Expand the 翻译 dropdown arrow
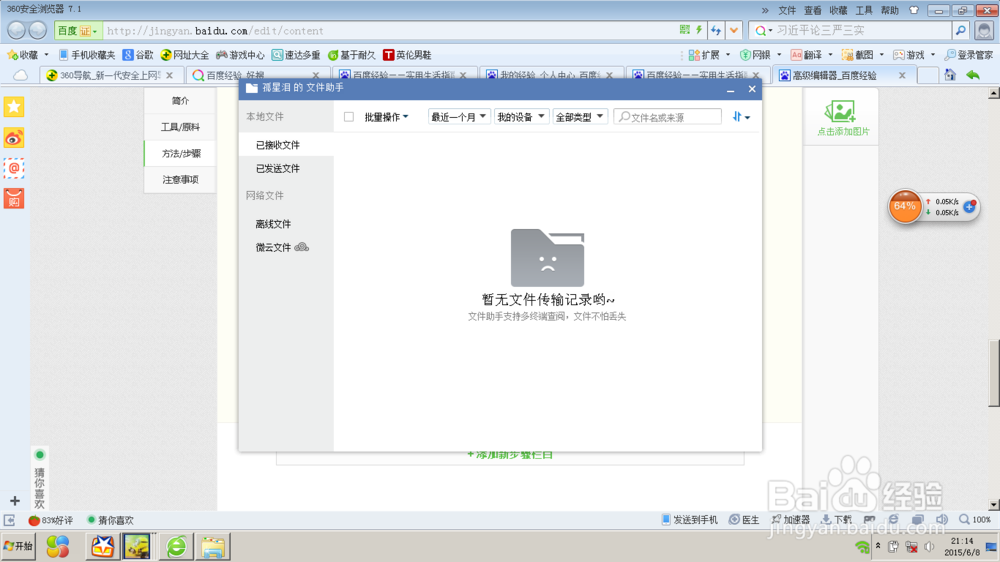1000x562 pixels. [x=830, y=55]
